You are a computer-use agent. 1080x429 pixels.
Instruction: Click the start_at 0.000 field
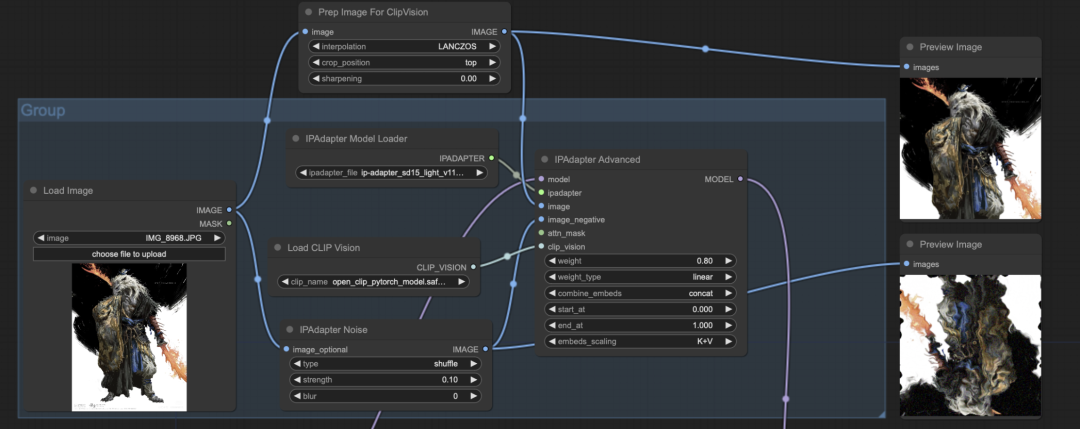click(x=640, y=309)
